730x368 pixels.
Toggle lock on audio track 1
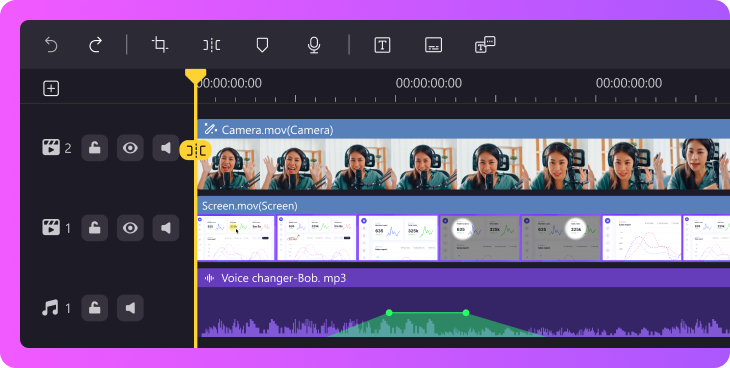pyautogui.click(x=95, y=308)
